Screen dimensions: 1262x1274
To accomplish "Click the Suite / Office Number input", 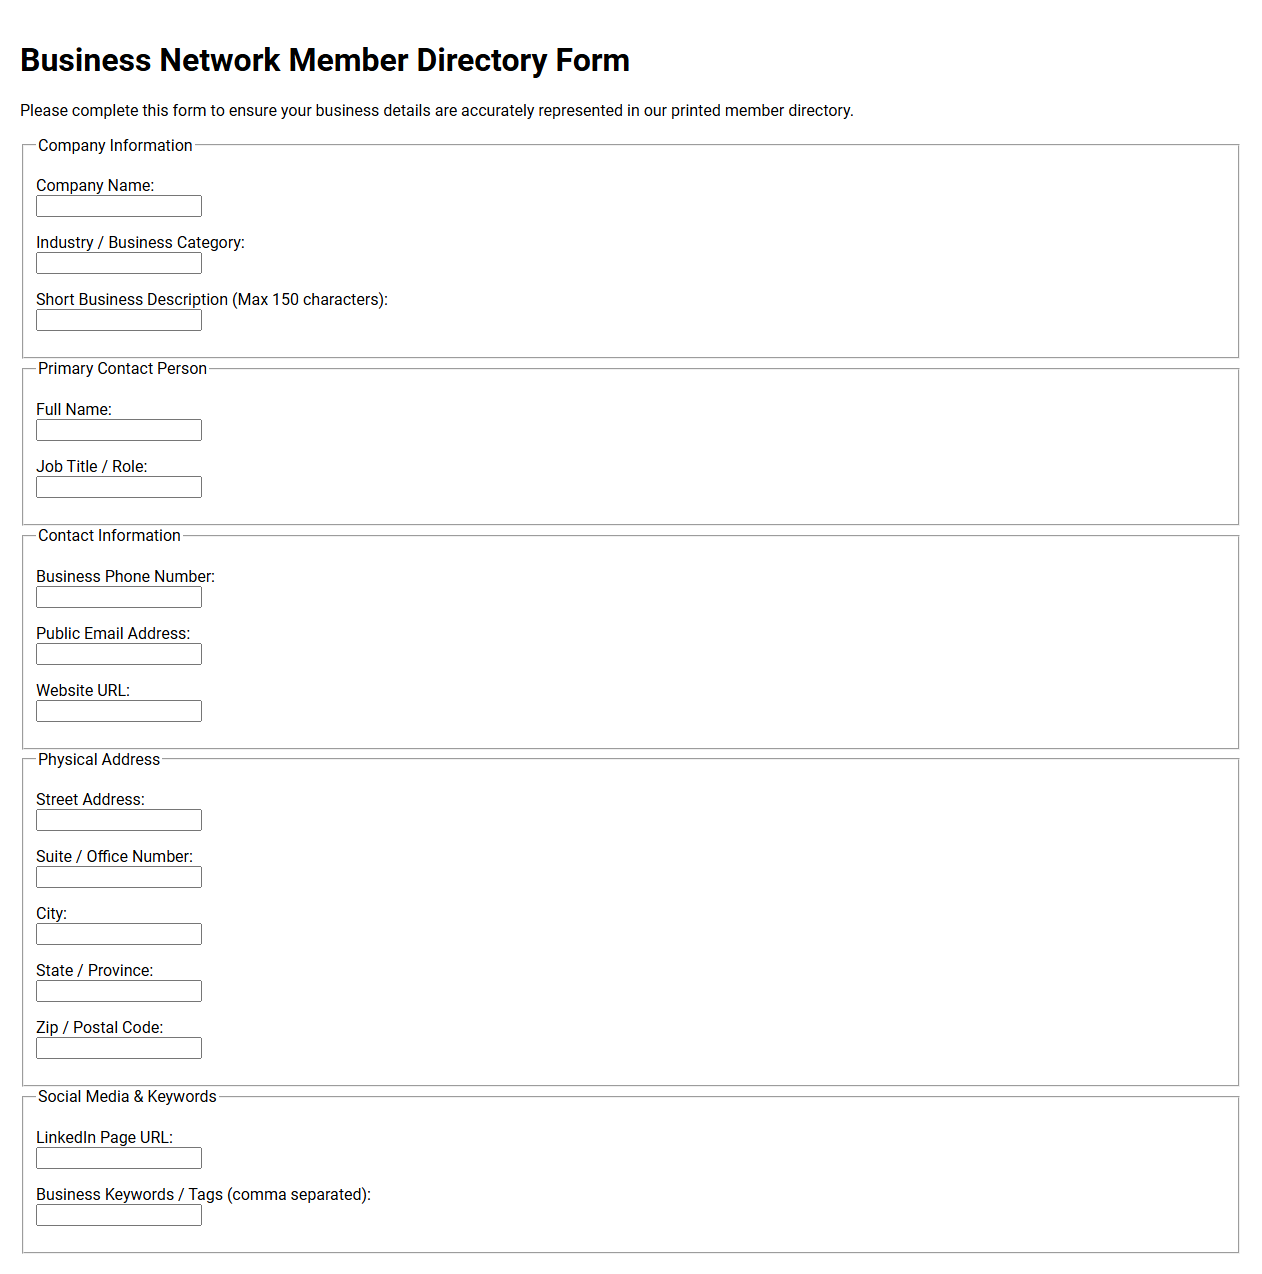I will (x=119, y=877).
